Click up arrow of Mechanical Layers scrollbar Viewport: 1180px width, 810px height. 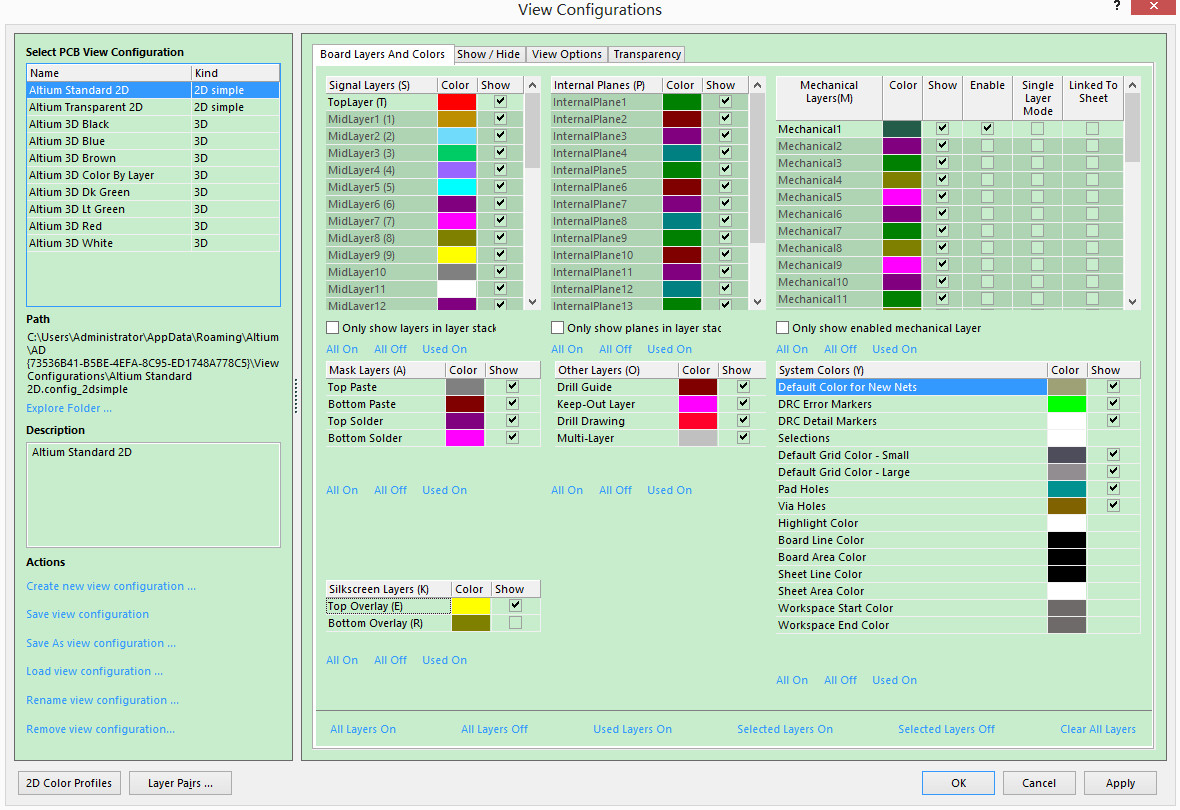click(x=1133, y=85)
